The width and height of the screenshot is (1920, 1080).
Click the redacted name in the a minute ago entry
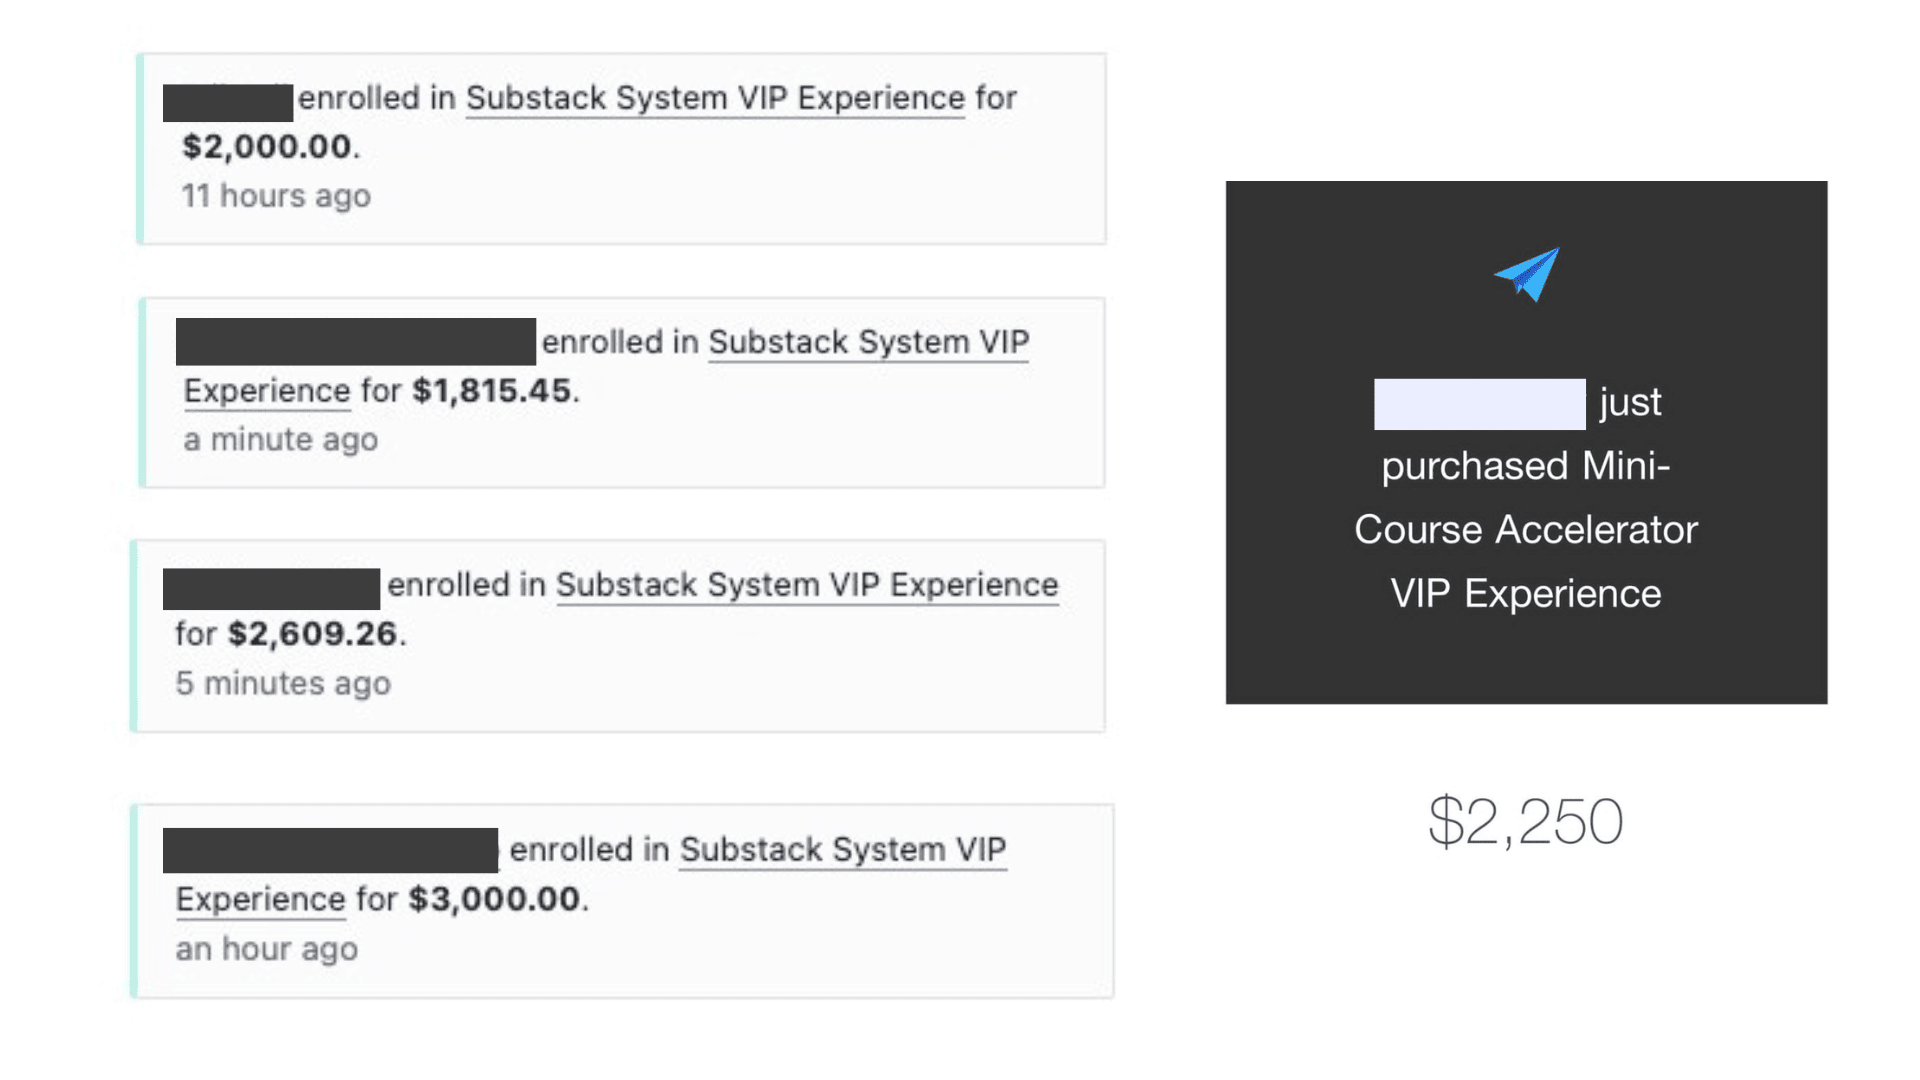[x=356, y=342]
